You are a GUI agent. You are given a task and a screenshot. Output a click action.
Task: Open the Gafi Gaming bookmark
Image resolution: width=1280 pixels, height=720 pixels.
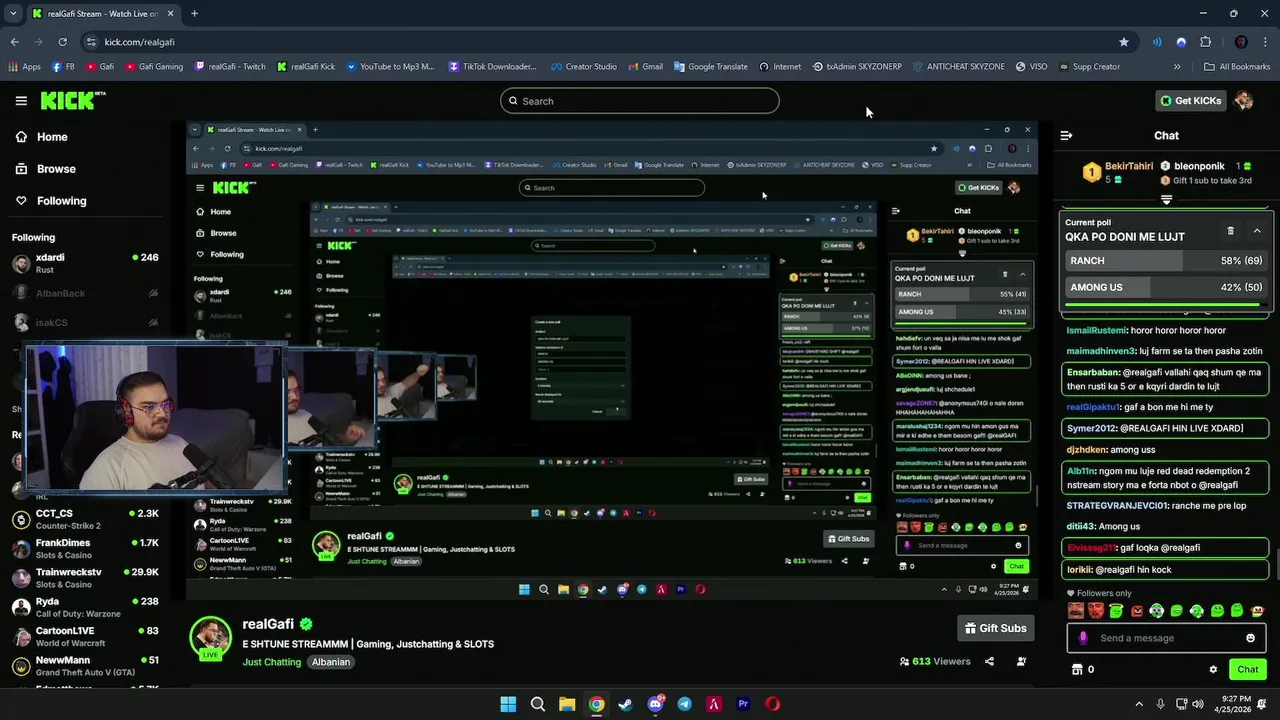click(153, 67)
